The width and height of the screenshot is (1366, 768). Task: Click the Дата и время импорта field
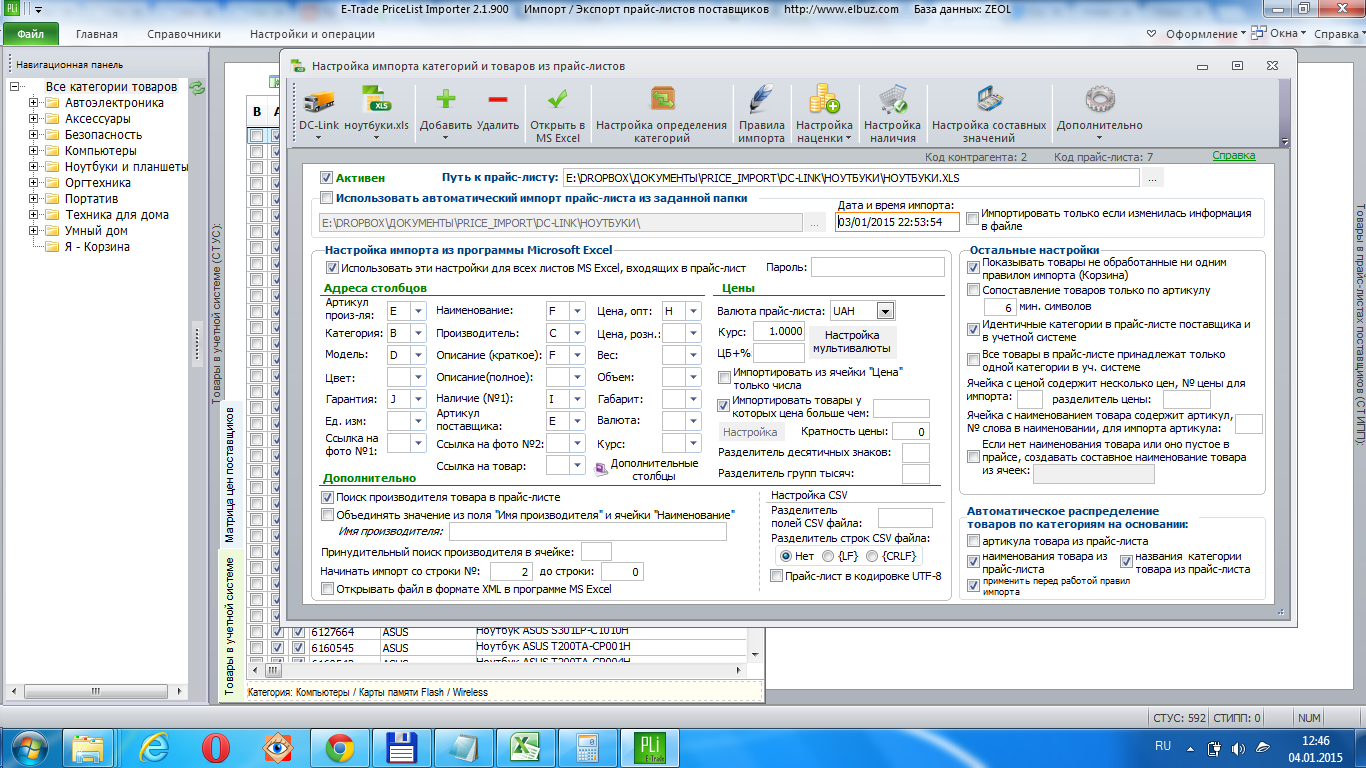click(x=897, y=222)
